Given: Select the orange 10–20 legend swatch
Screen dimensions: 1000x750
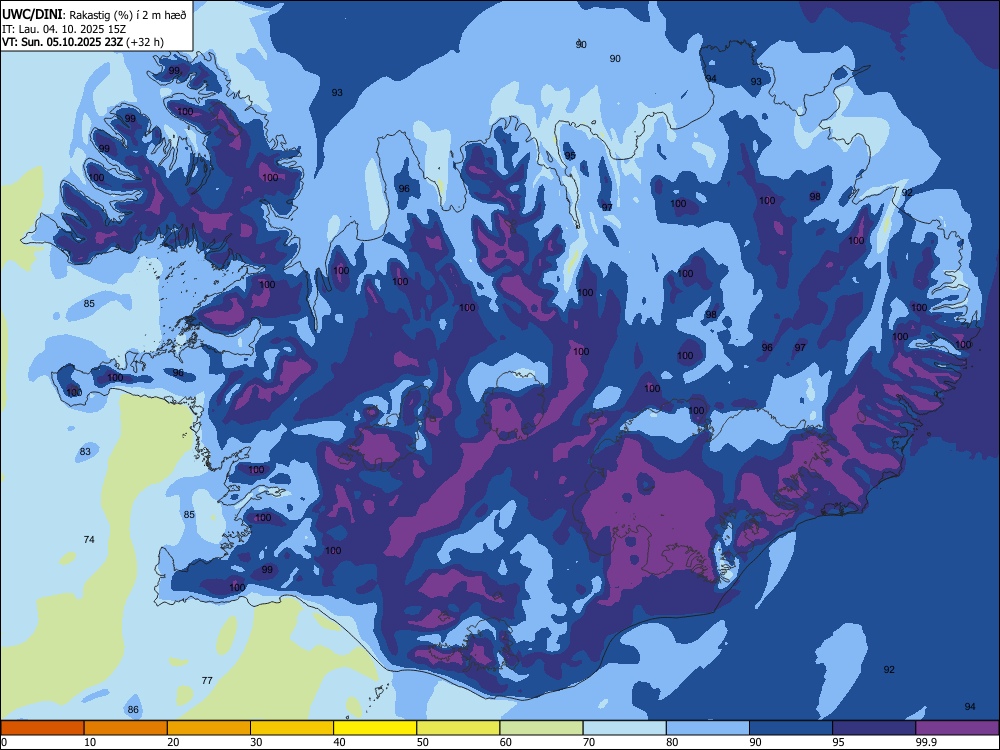Looking at the screenshot, I should point(126,728).
